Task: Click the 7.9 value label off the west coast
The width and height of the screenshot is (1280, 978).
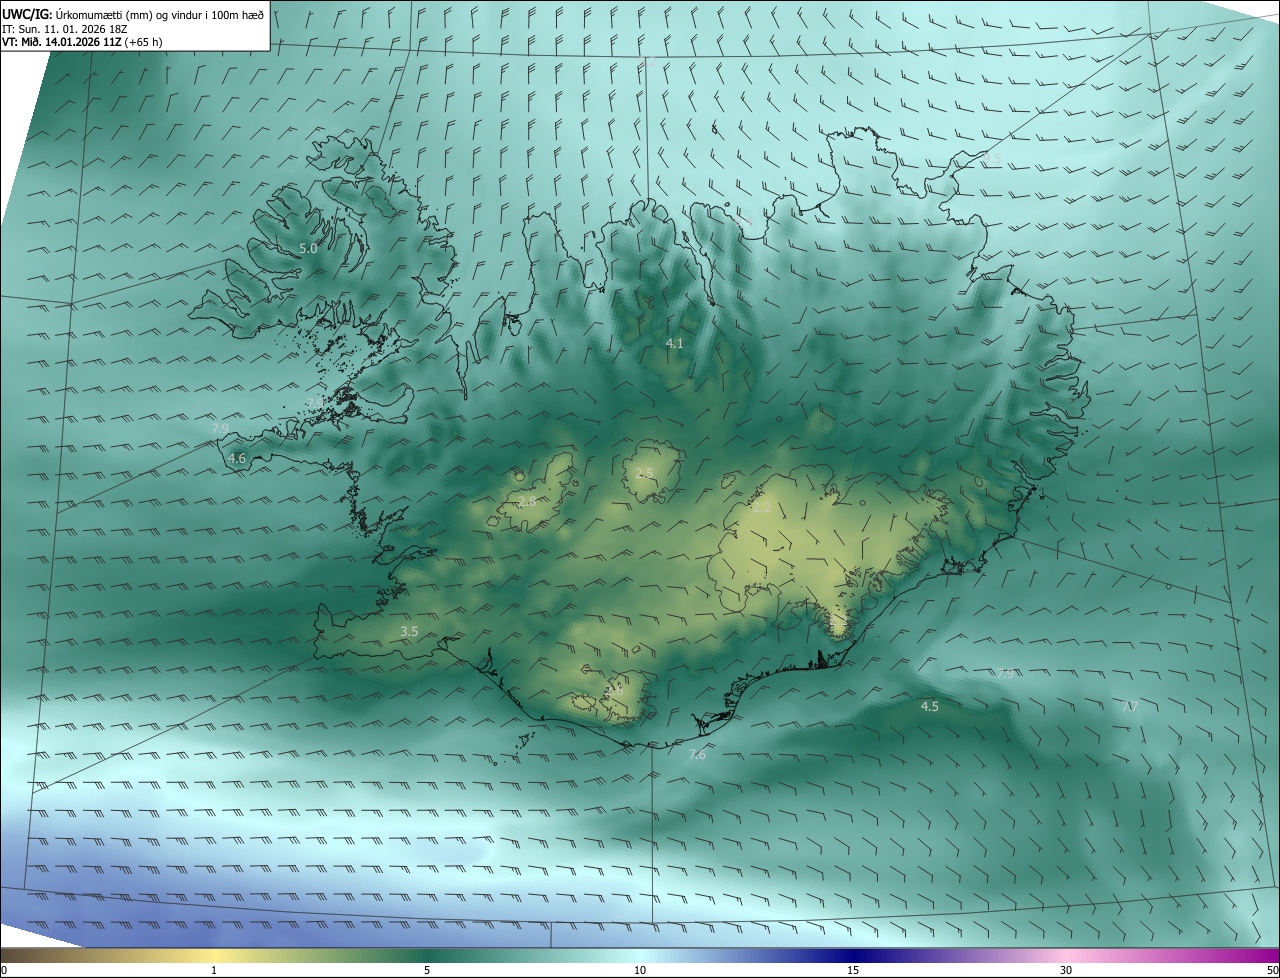Action: 221,428
